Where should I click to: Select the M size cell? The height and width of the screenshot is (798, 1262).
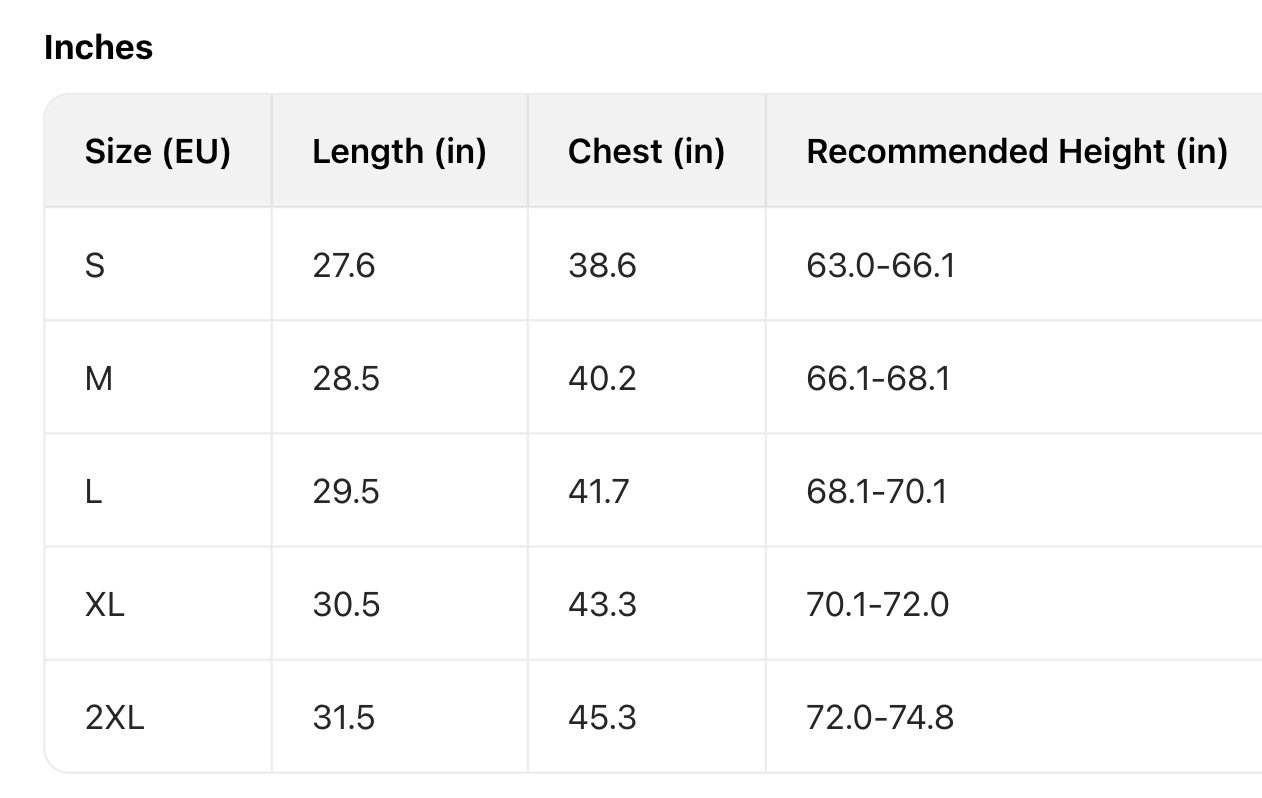tap(99, 379)
